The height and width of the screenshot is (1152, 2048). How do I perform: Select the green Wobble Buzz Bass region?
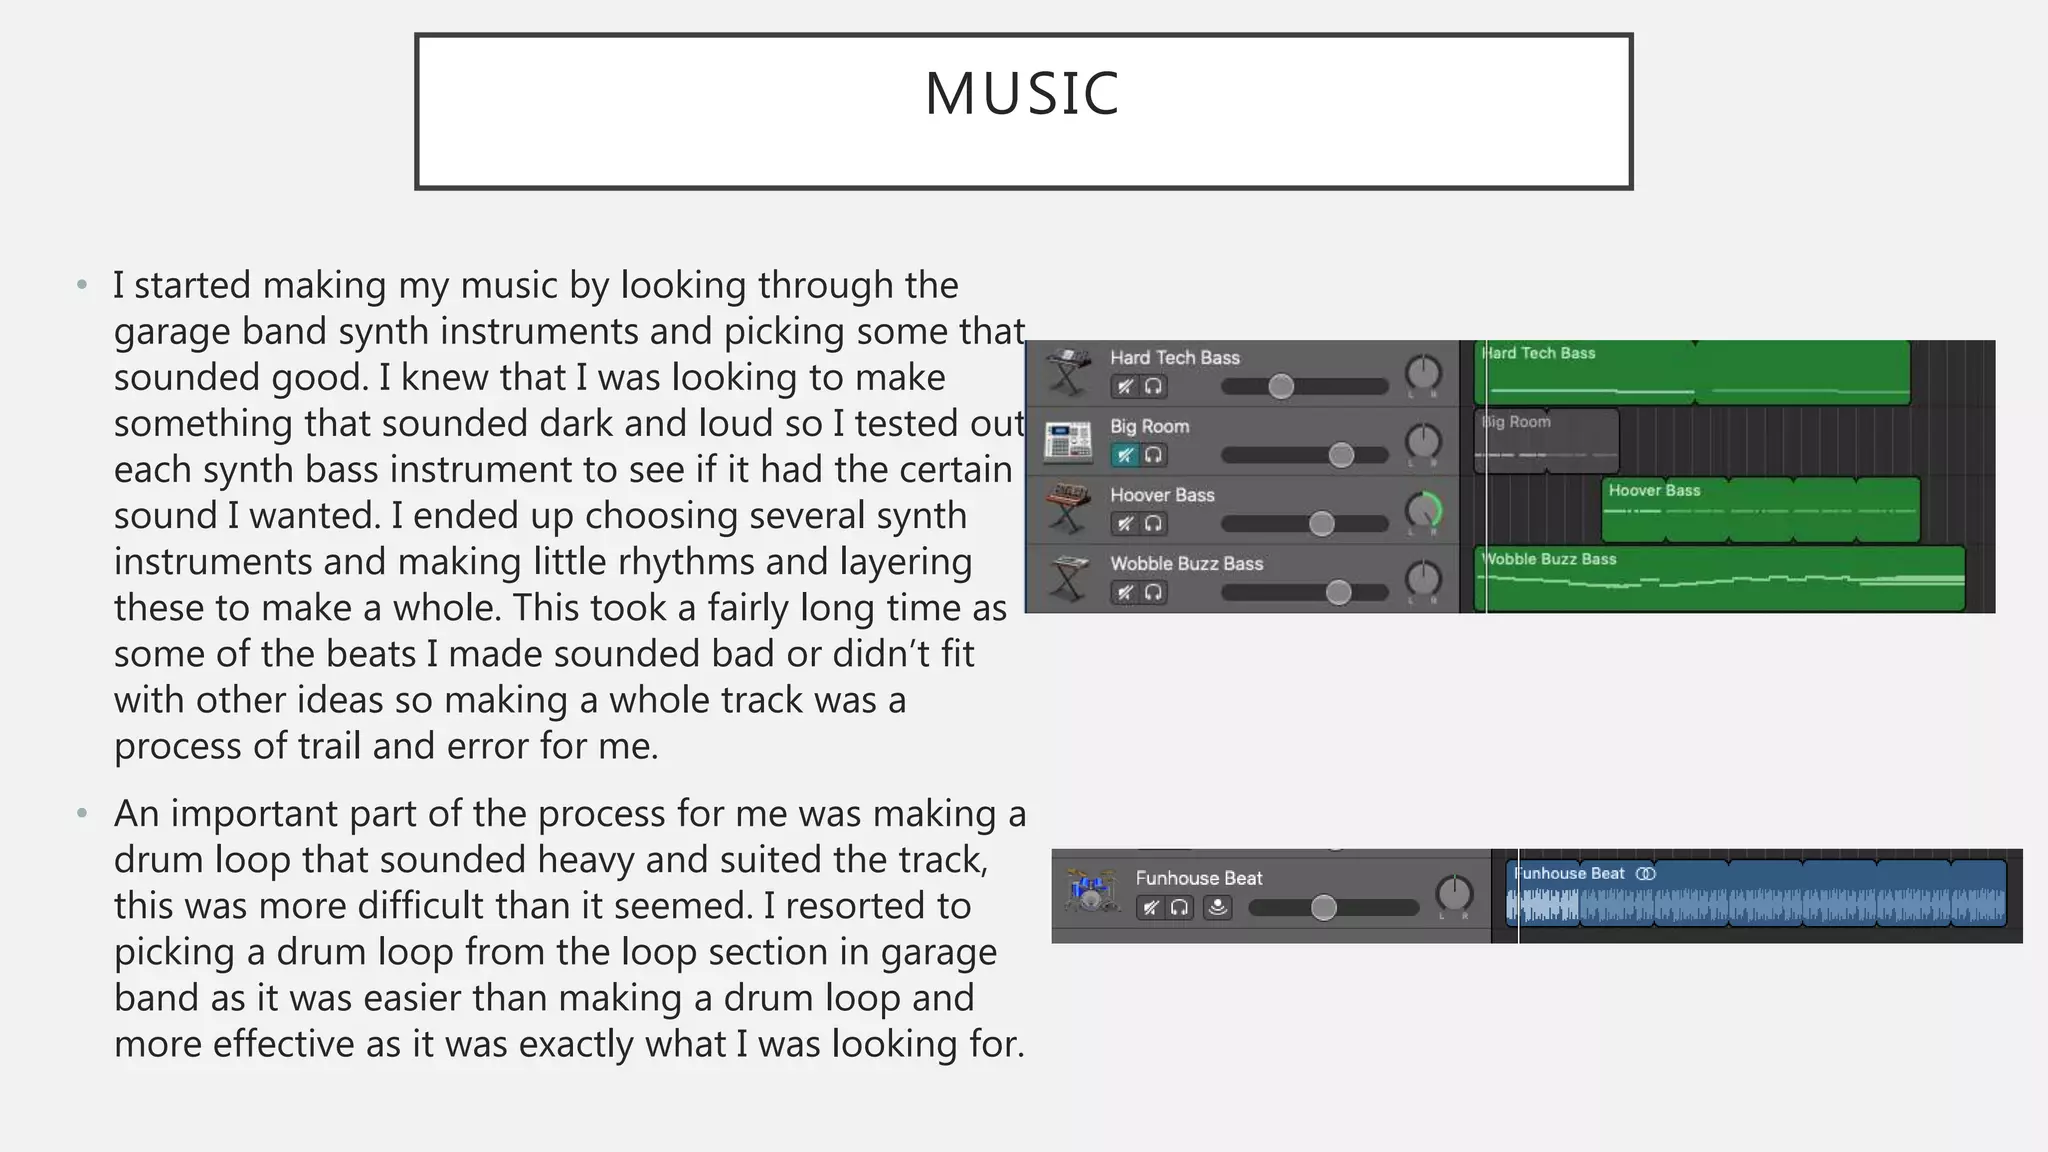coord(1719,578)
